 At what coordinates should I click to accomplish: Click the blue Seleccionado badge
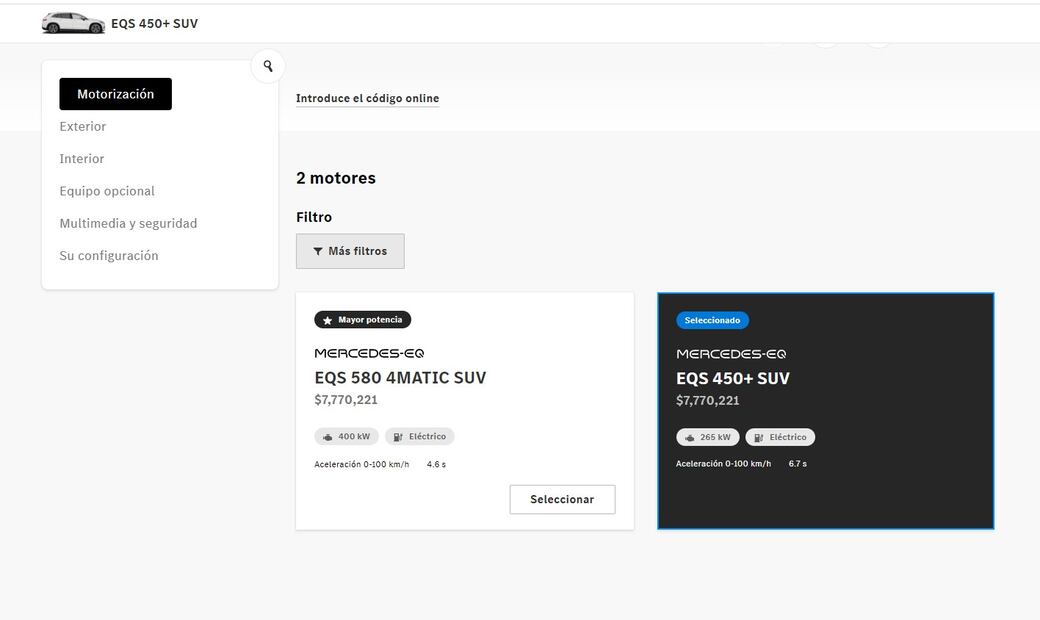[x=712, y=321]
